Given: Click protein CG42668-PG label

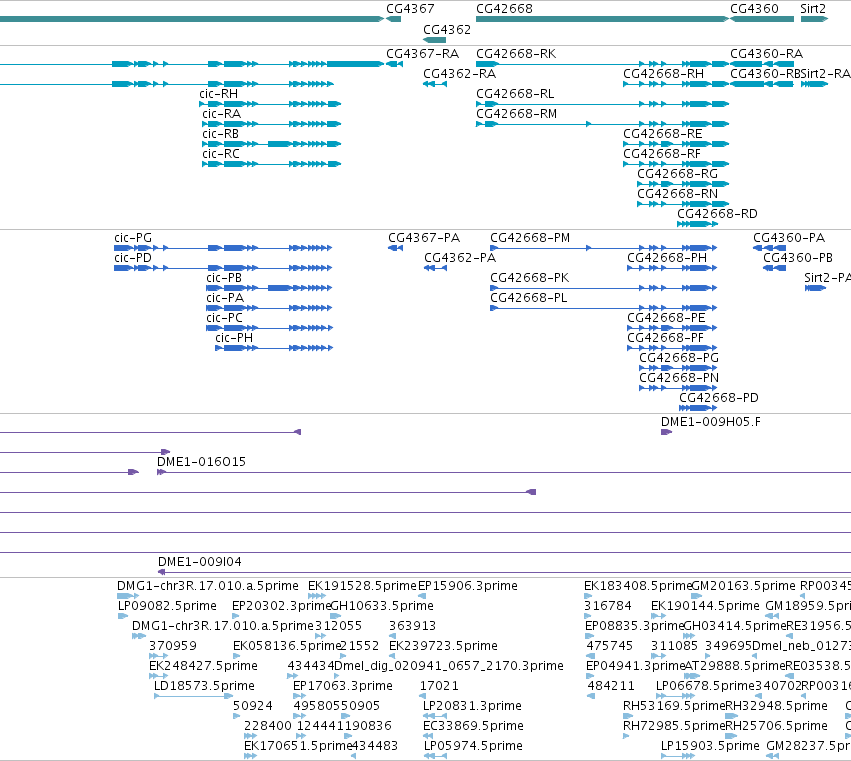Looking at the screenshot, I should [679, 358].
